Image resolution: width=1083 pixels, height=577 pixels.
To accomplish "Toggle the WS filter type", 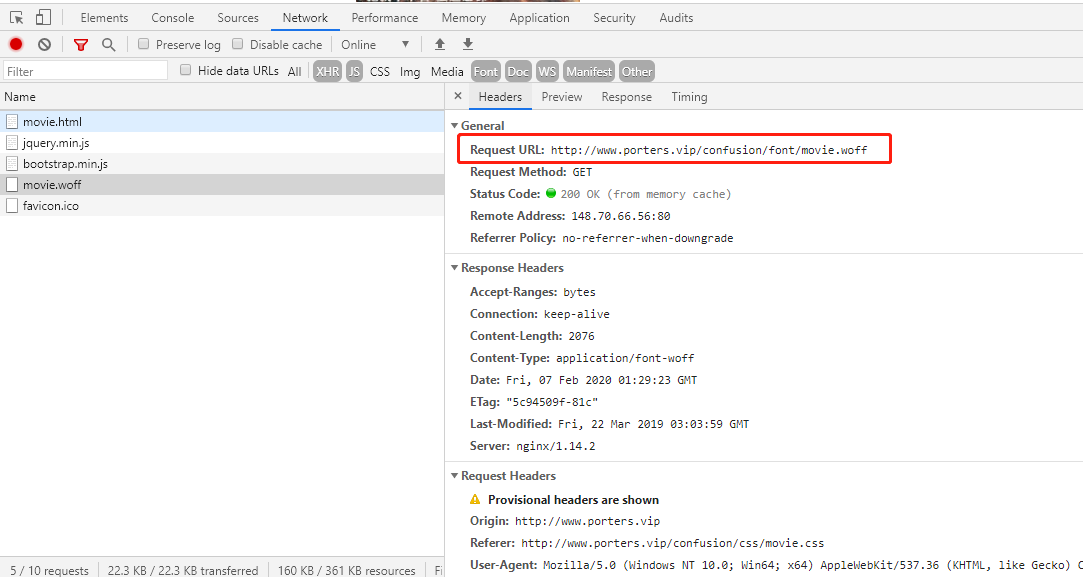I will point(547,71).
